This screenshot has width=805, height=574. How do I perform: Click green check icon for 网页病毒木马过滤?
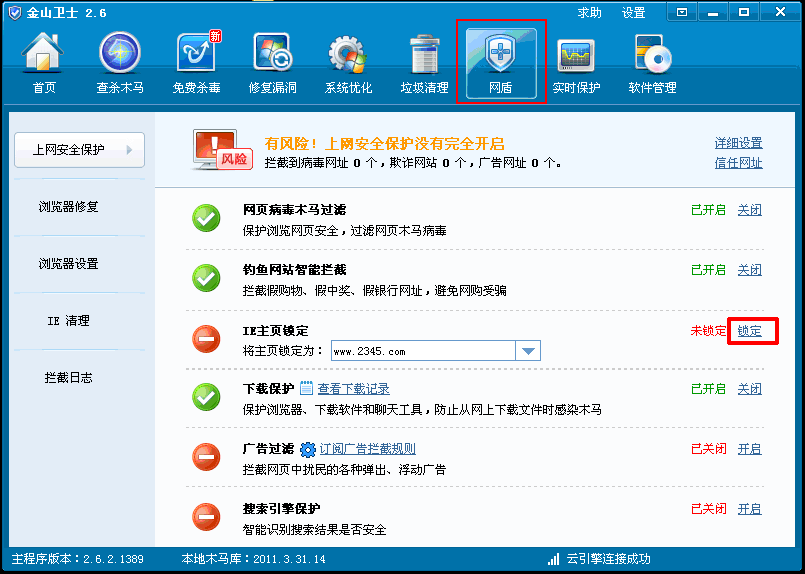coord(206,218)
